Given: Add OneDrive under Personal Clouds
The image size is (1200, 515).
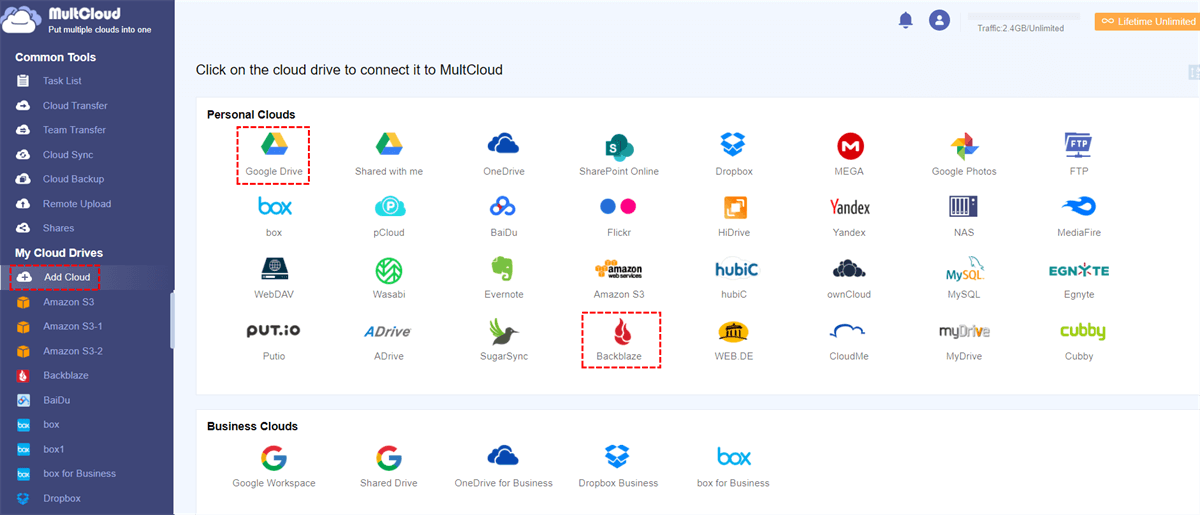Looking at the screenshot, I should (503, 155).
